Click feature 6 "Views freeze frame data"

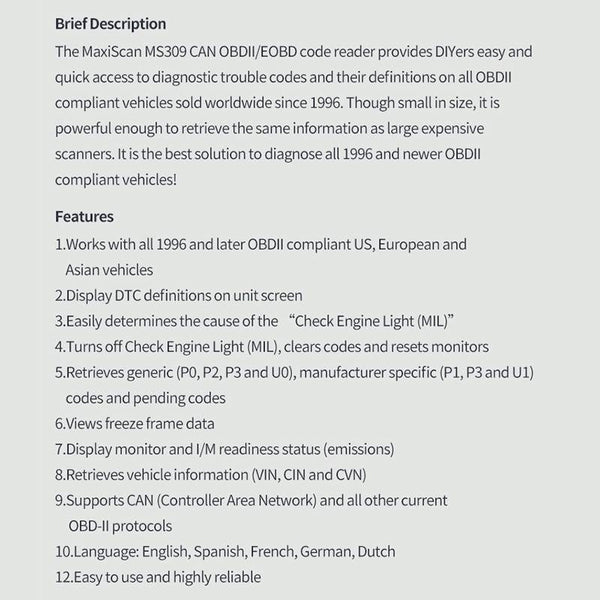coord(134,423)
